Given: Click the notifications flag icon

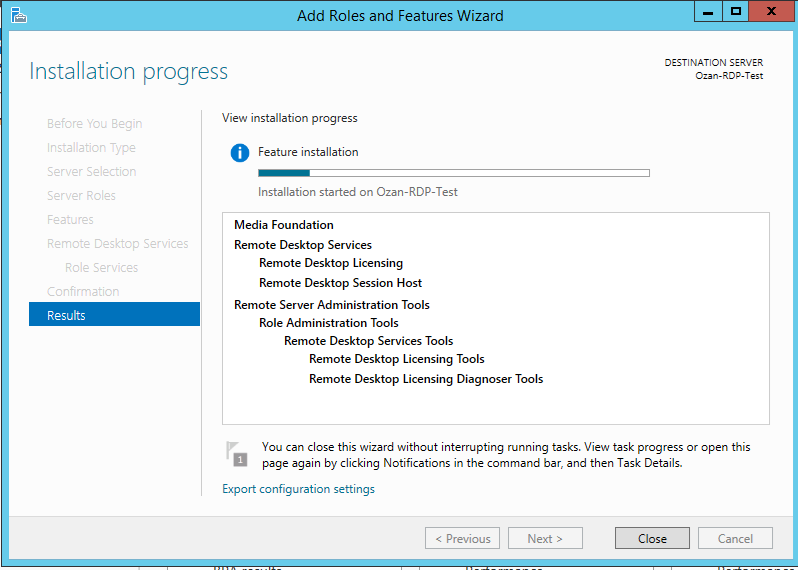Looking at the screenshot, I should [x=235, y=453].
